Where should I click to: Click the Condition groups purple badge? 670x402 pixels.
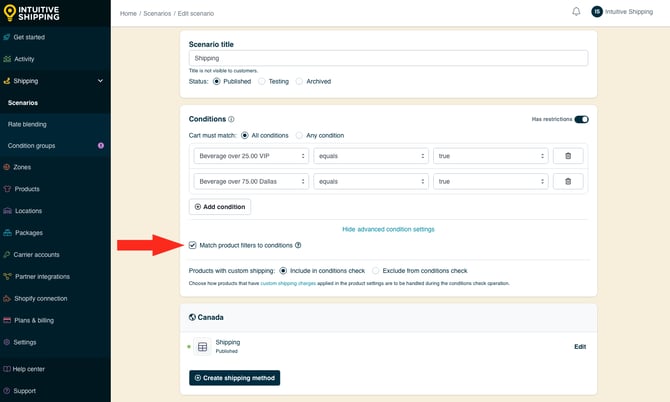click(101, 146)
